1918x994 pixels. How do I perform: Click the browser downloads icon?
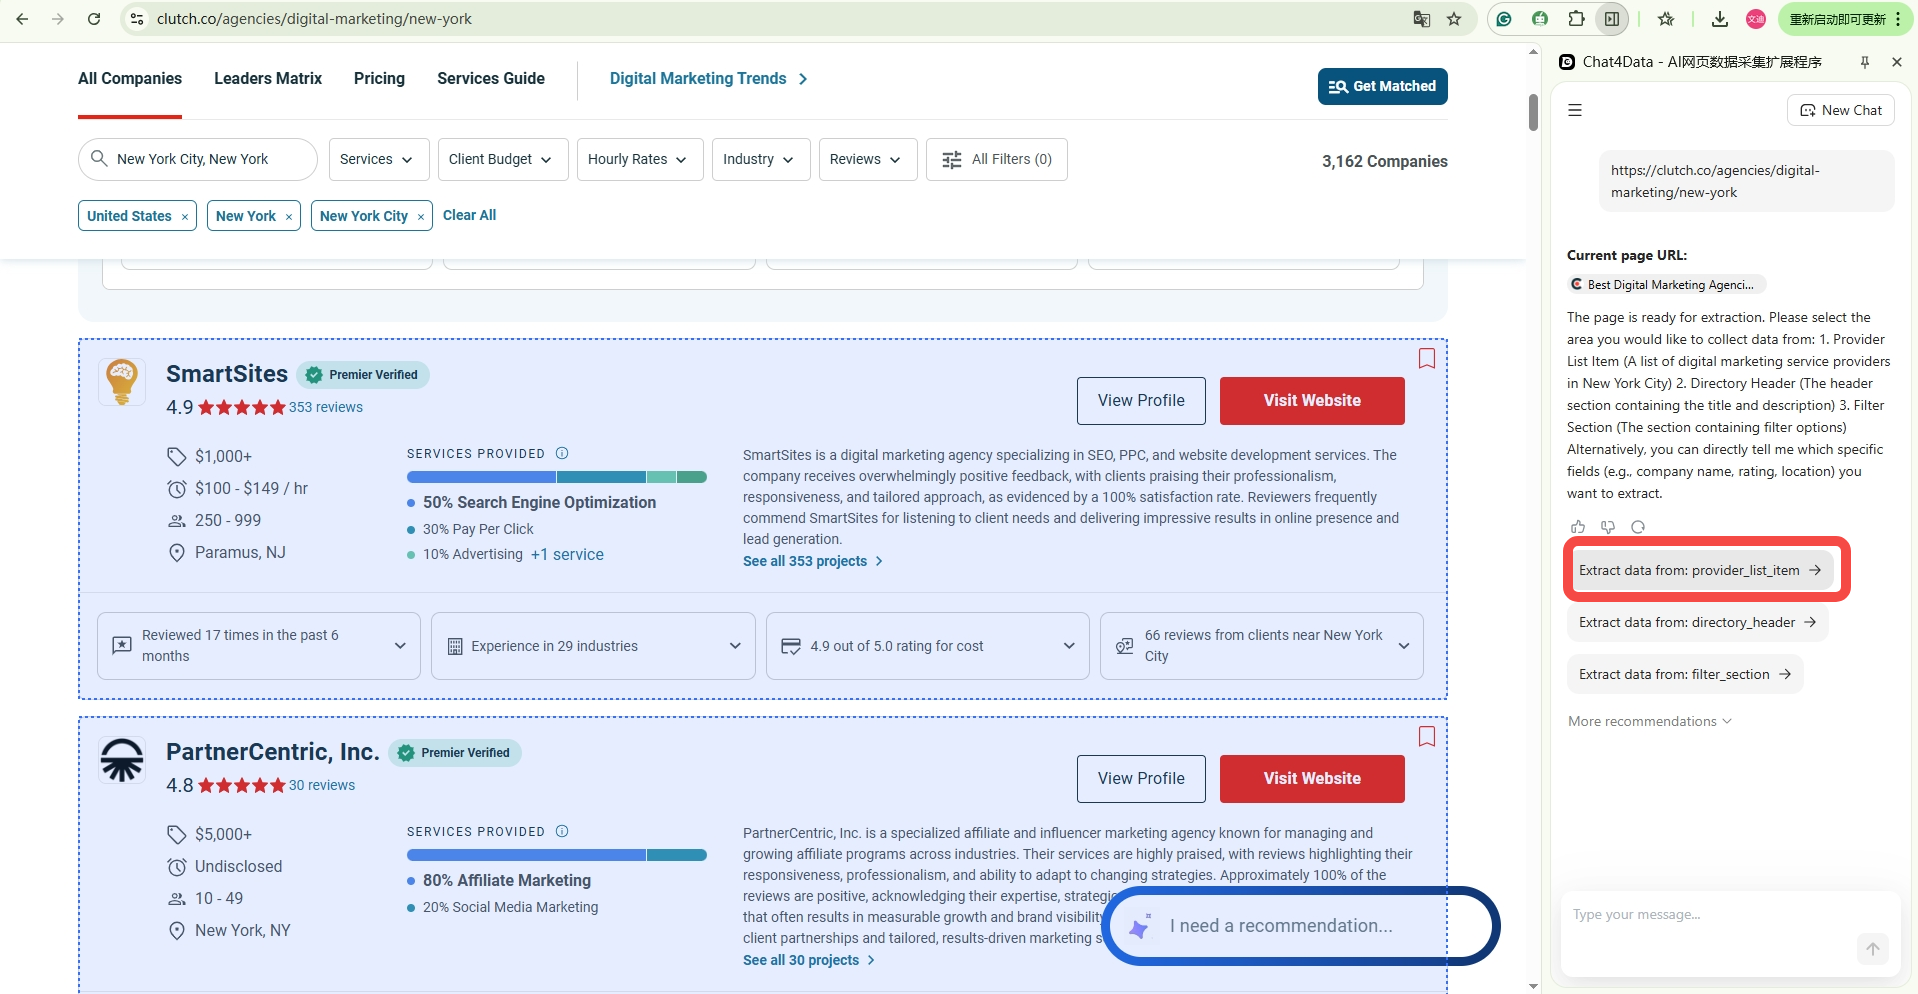click(1720, 19)
